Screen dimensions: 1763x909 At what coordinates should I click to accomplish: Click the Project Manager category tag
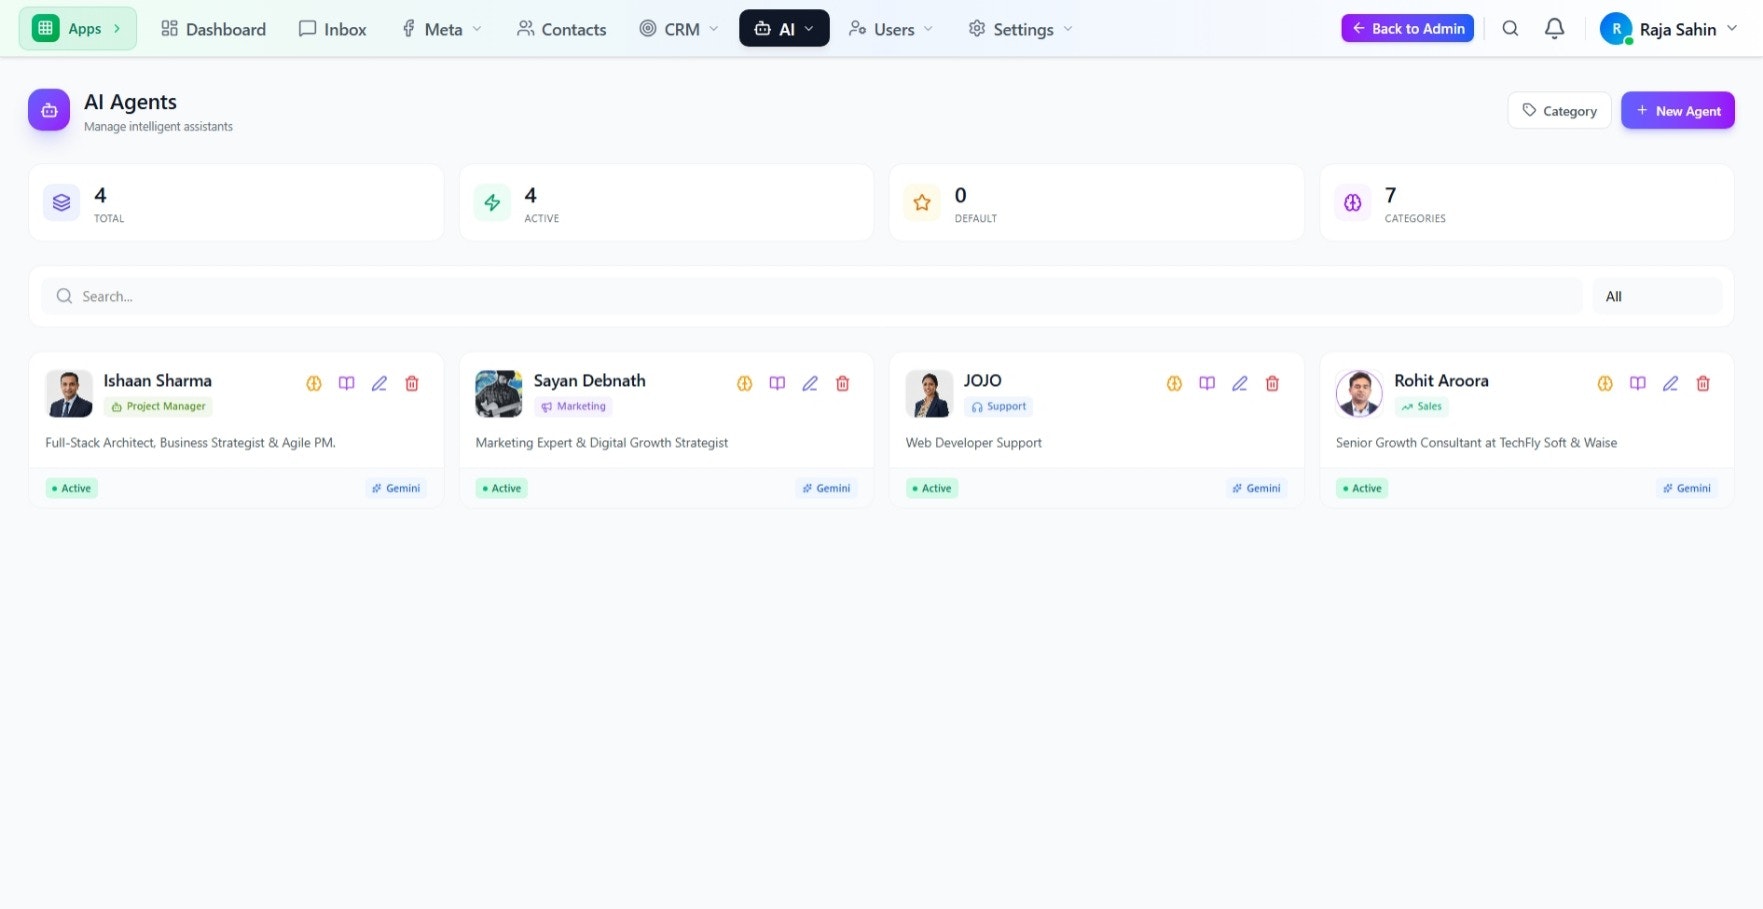coord(158,407)
